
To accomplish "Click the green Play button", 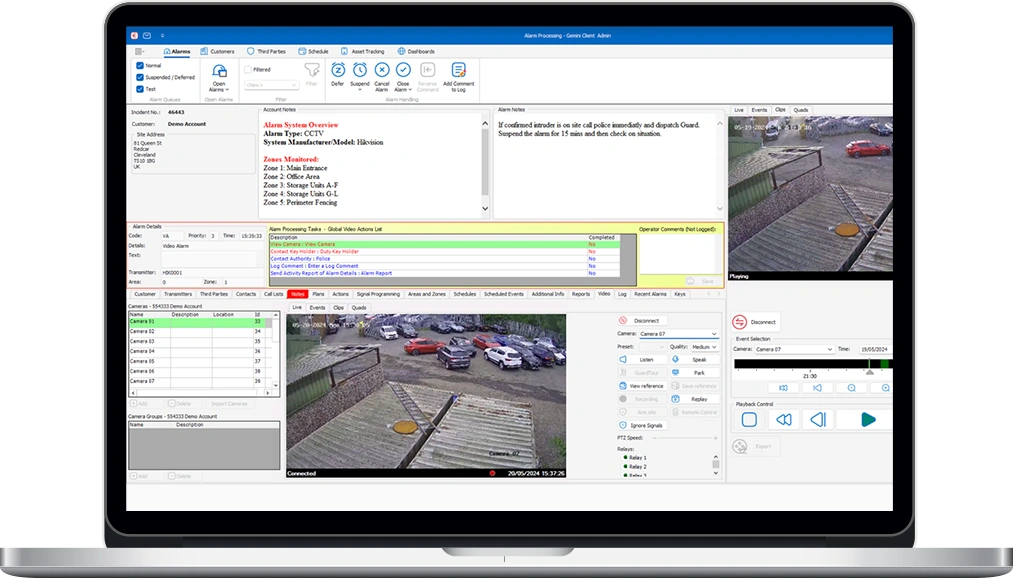I will point(868,420).
